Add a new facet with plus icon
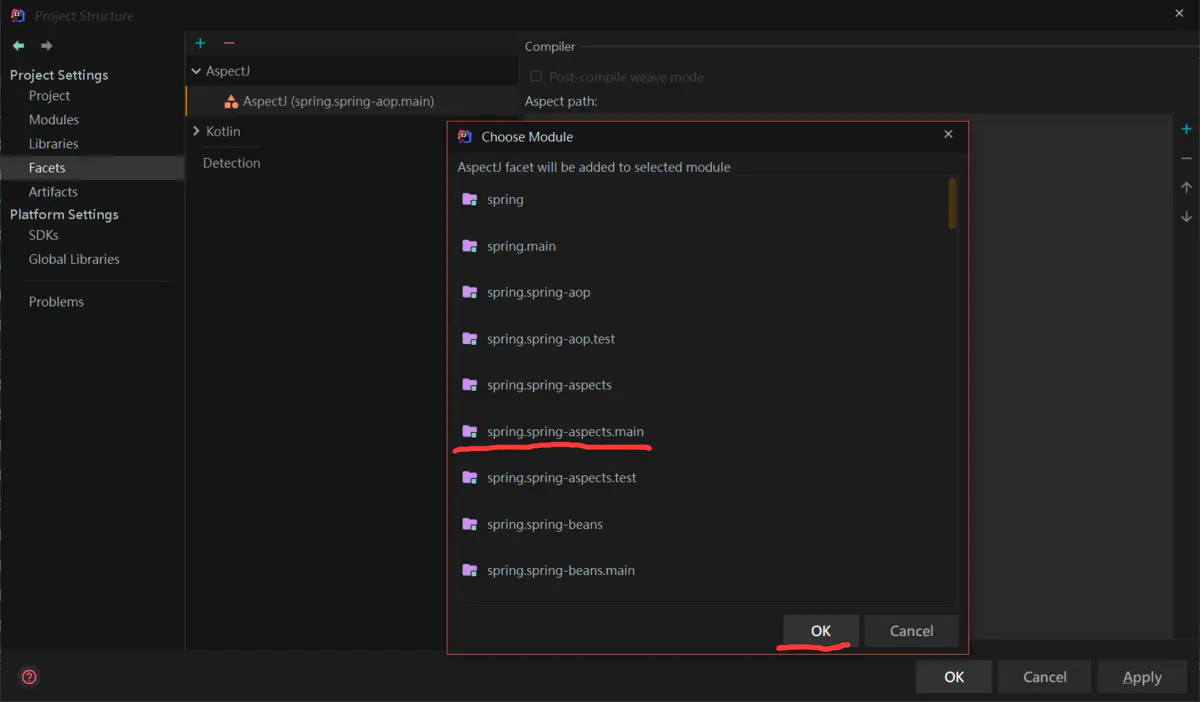1200x702 pixels. 200,43
